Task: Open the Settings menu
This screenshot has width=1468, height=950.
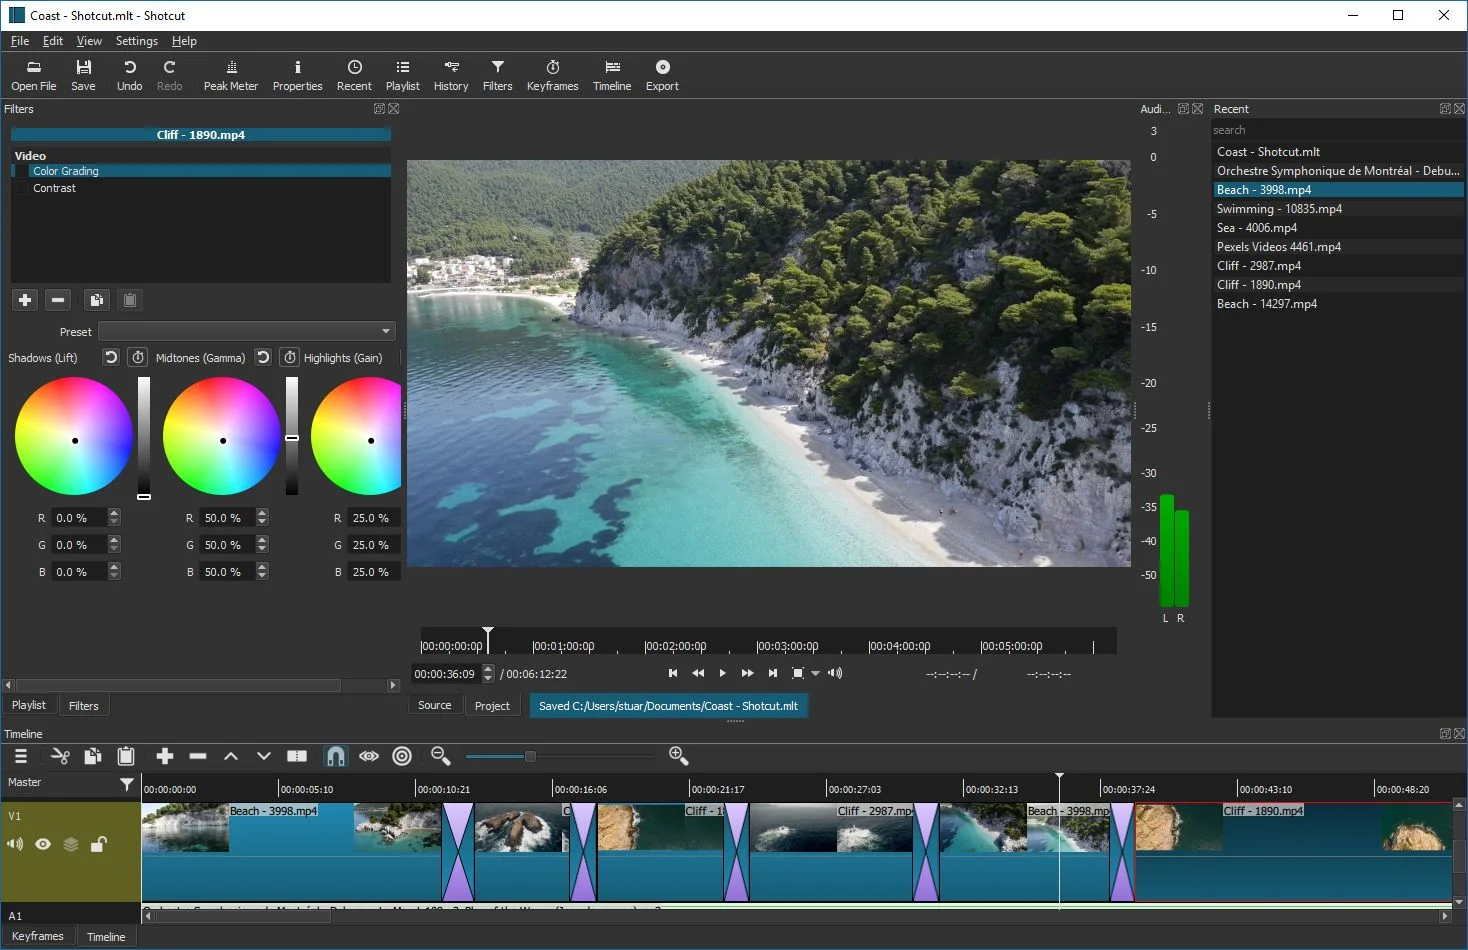Action: pyautogui.click(x=136, y=41)
